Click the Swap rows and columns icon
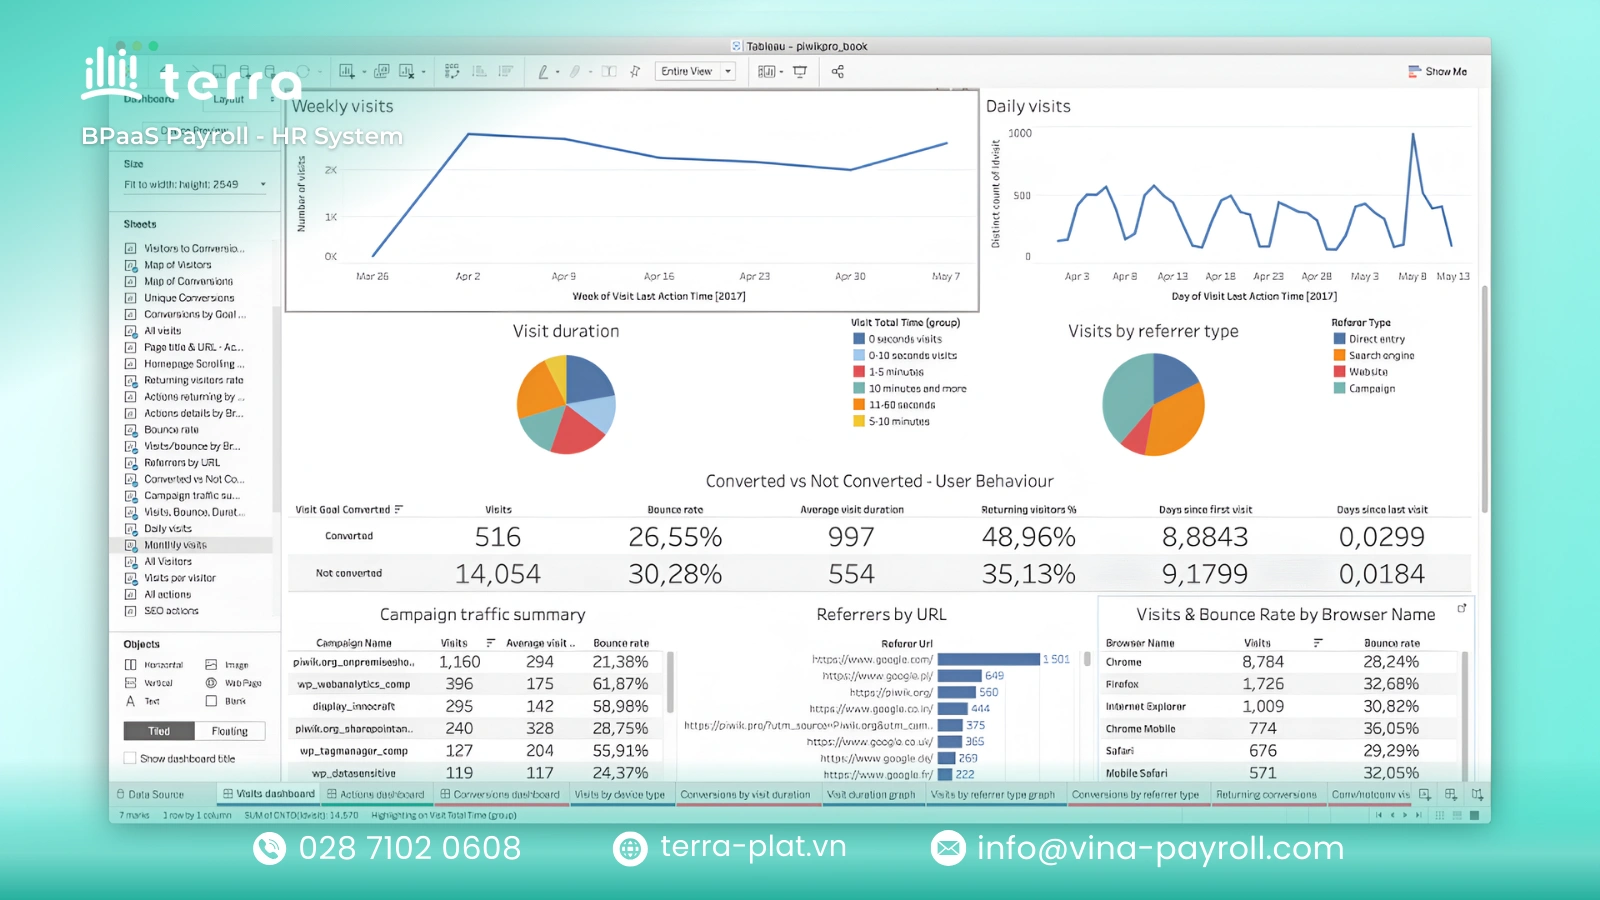The width and height of the screenshot is (1600, 900). point(452,71)
